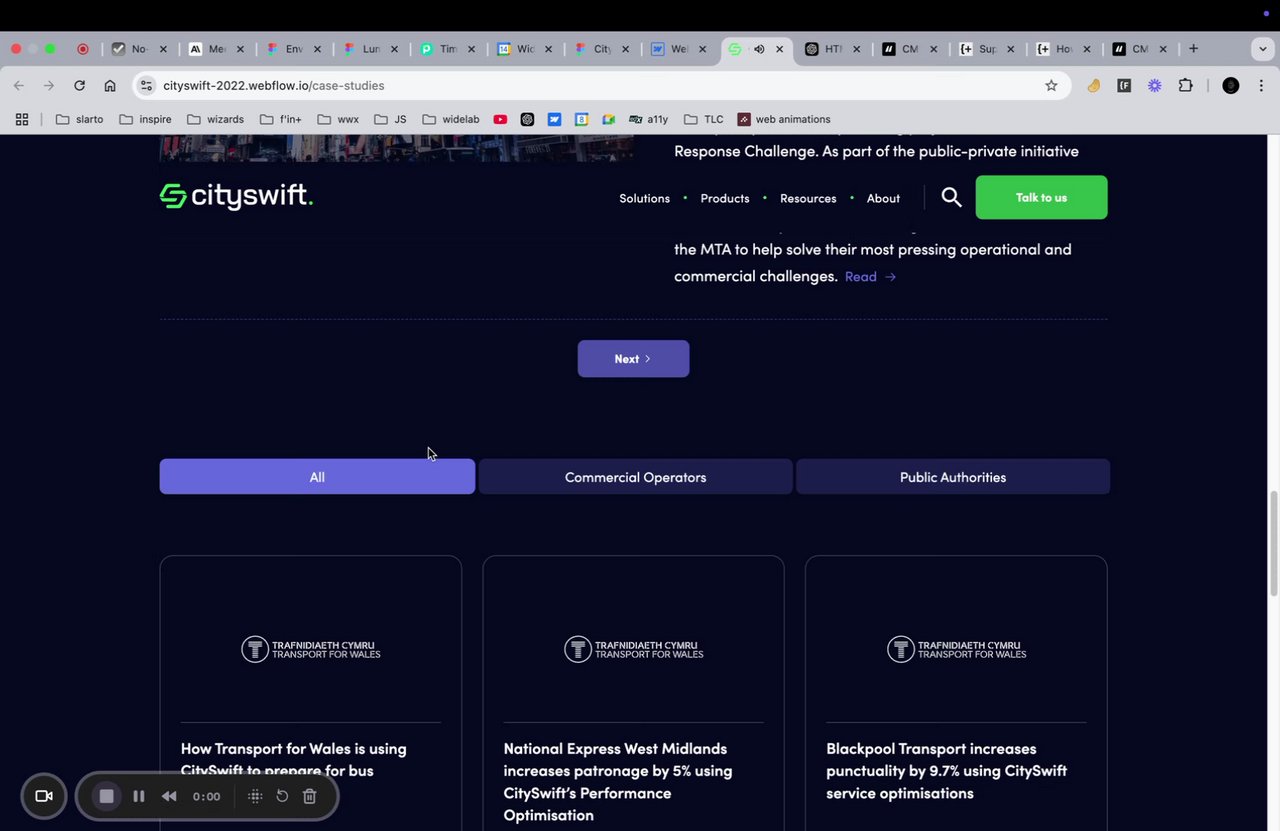1280x831 pixels.
Task: Filter by Public Authorities
Action: (953, 477)
